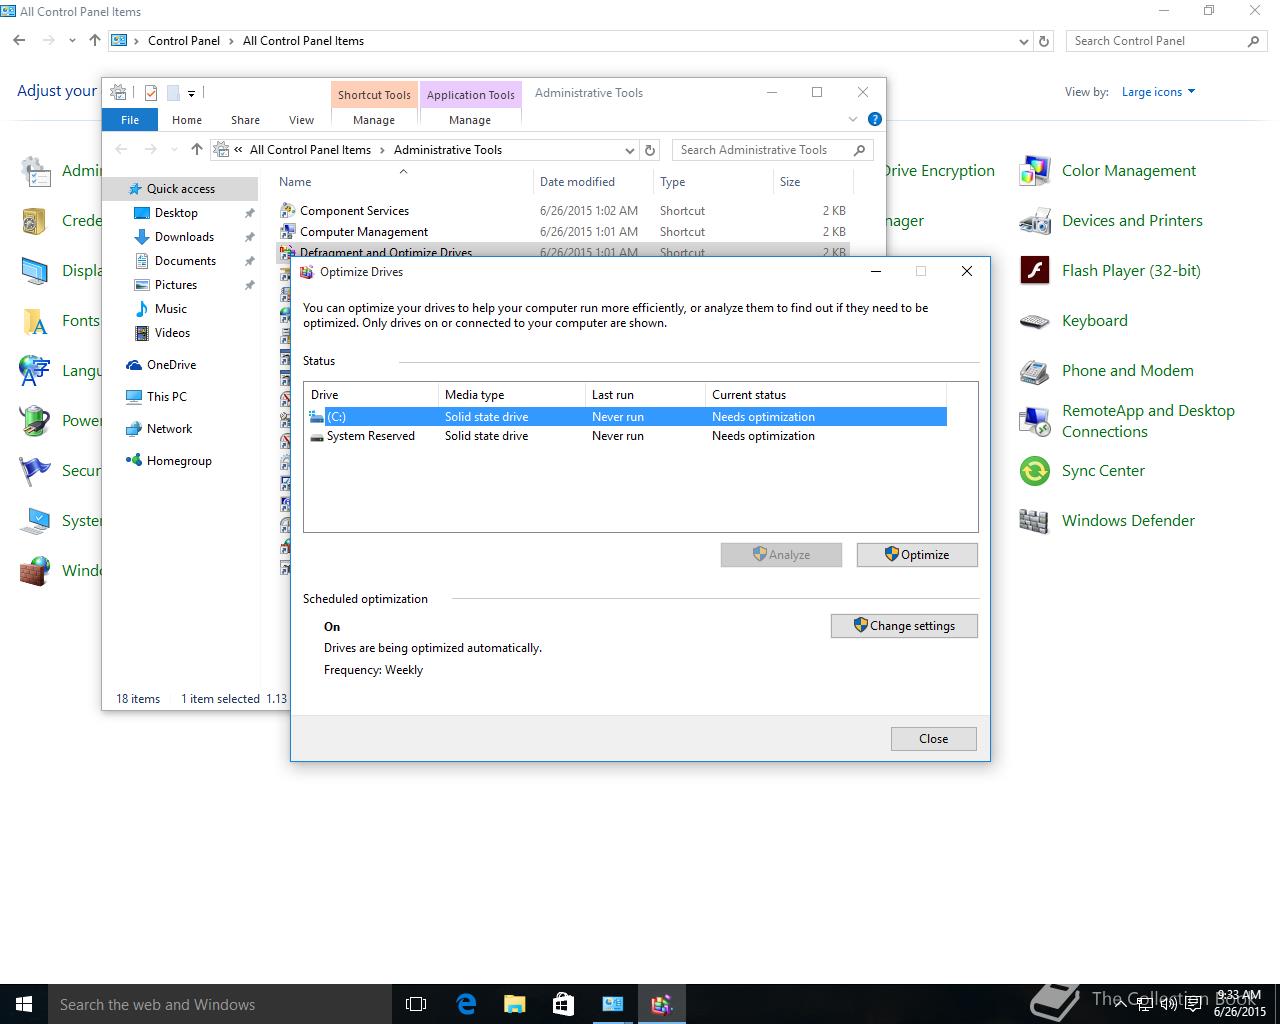Screen dimensions: 1280x1024
Task: Select the (C:) drive row
Action: pos(626,417)
